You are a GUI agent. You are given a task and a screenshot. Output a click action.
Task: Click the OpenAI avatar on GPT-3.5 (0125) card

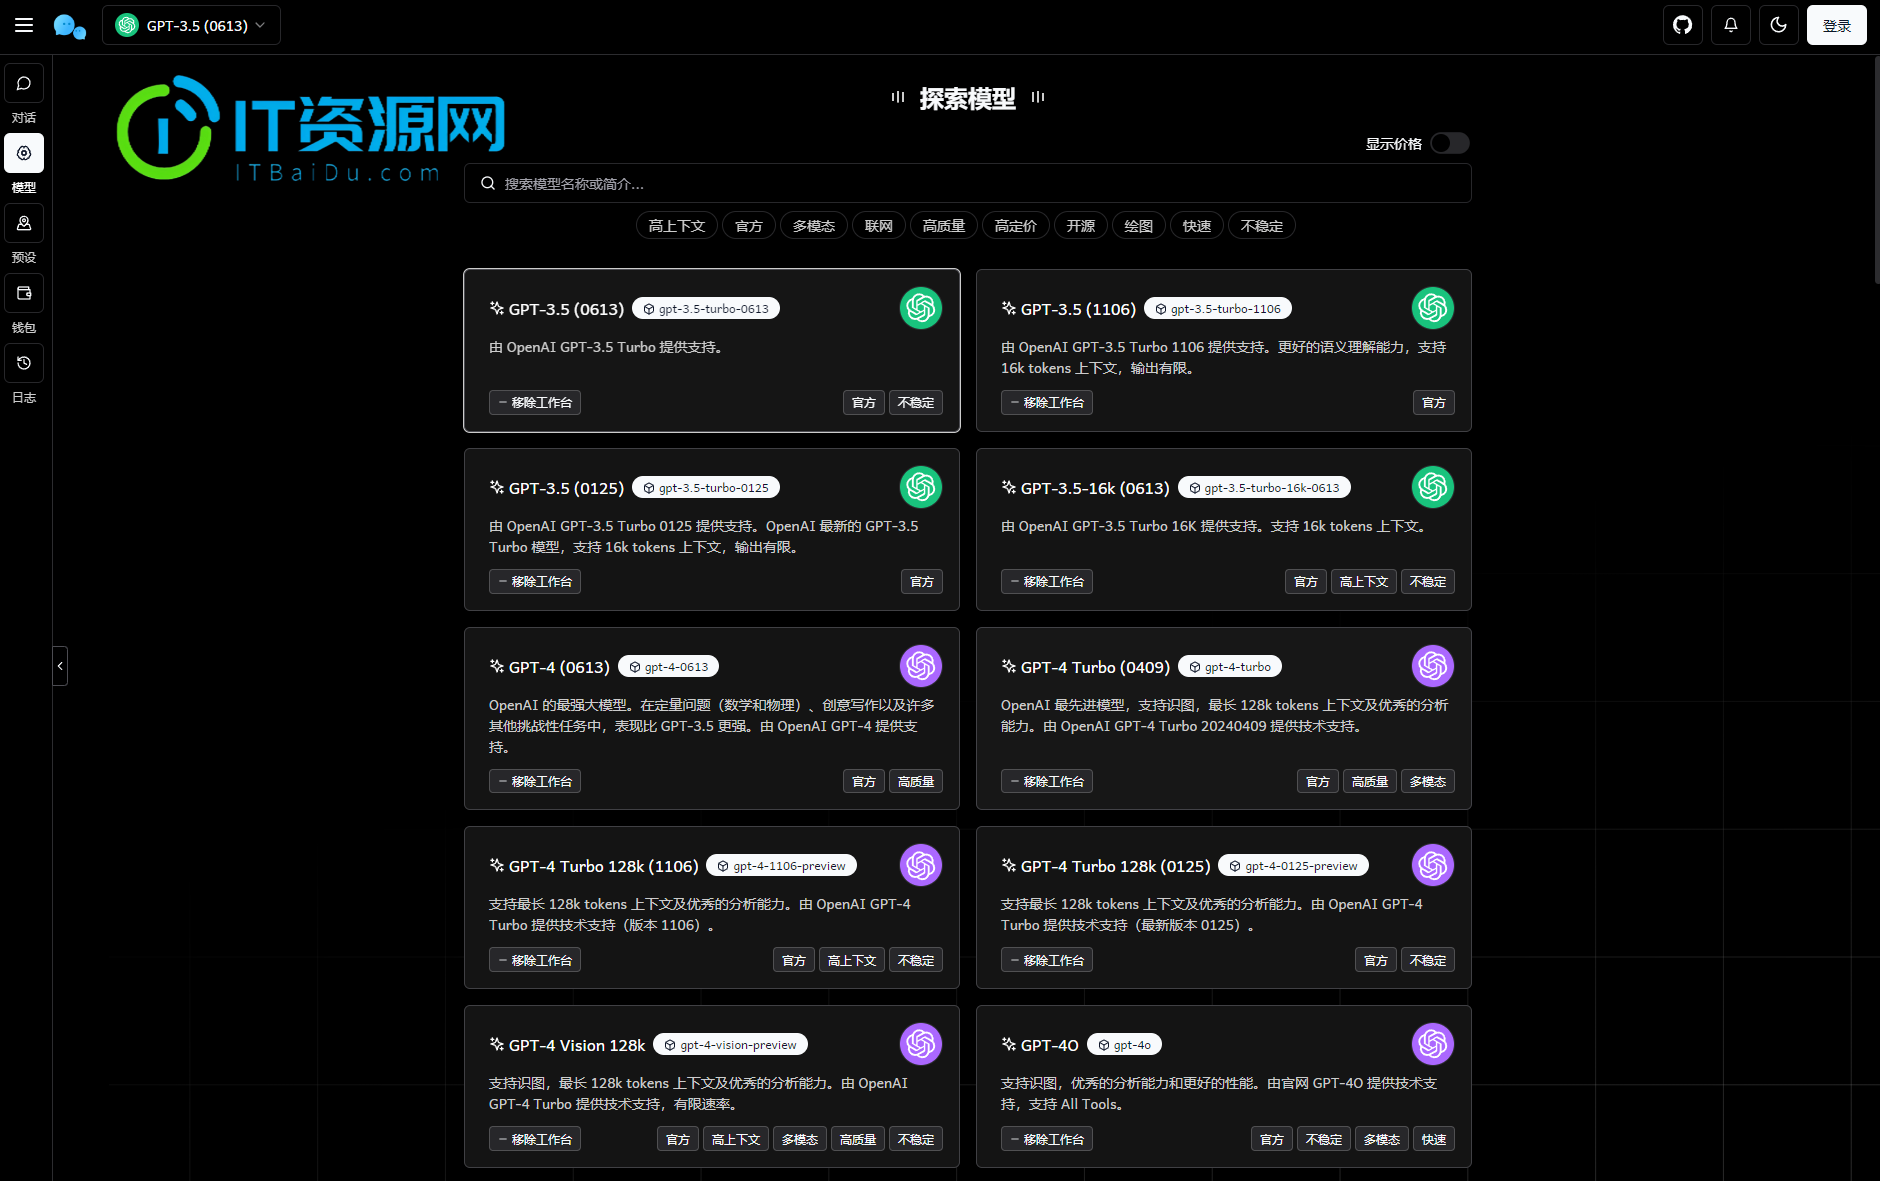click(x=921, y=487)
